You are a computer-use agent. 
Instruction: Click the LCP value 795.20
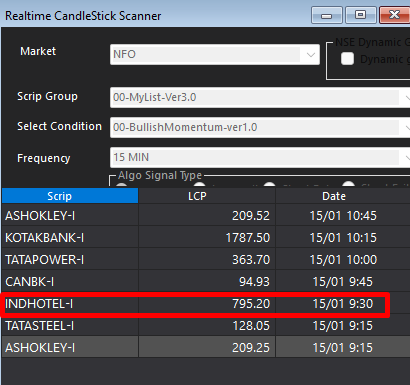point(251,304)
